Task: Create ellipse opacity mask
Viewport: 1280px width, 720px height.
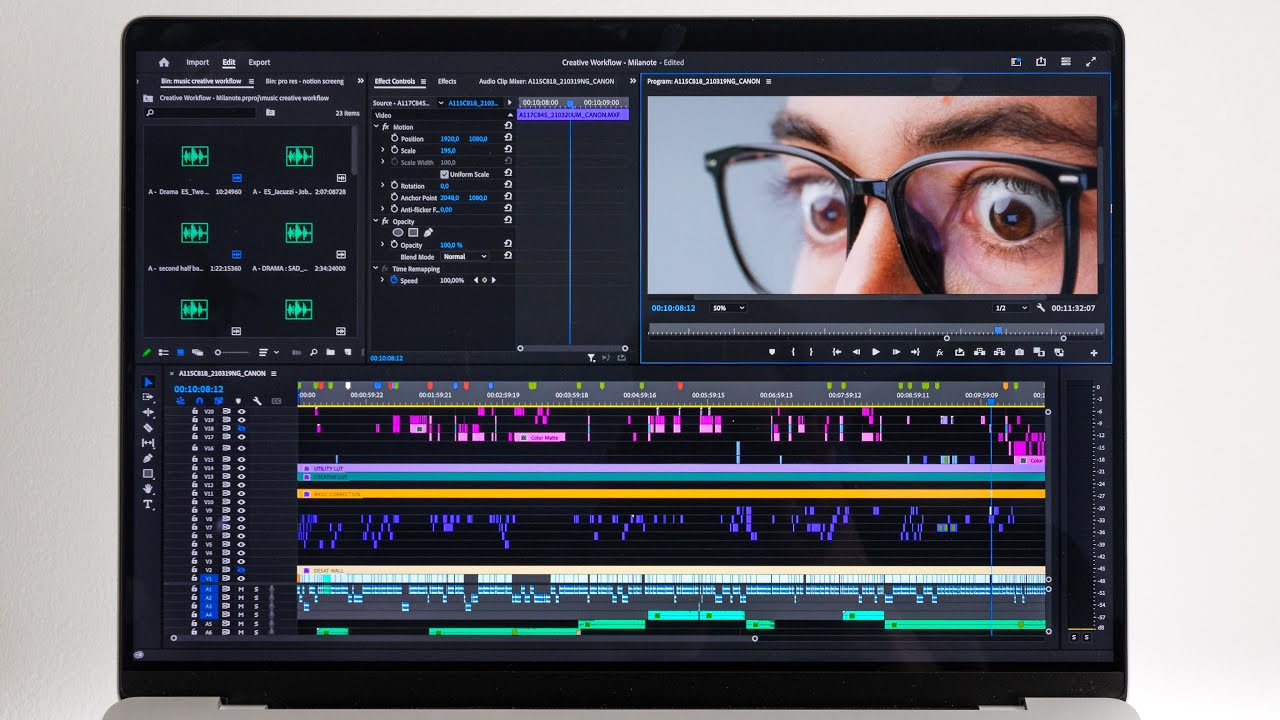Action: [x=397, y=232]
